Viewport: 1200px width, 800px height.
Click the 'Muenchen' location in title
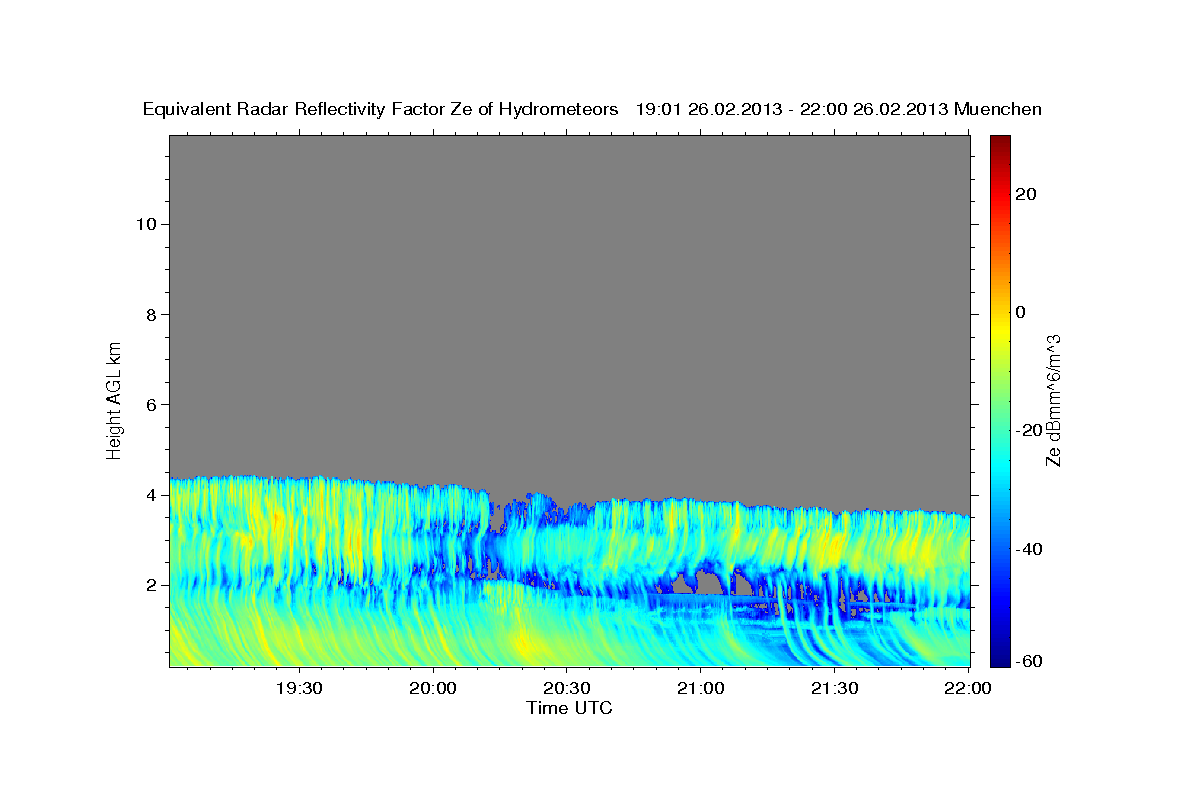(x=998, y=109)
